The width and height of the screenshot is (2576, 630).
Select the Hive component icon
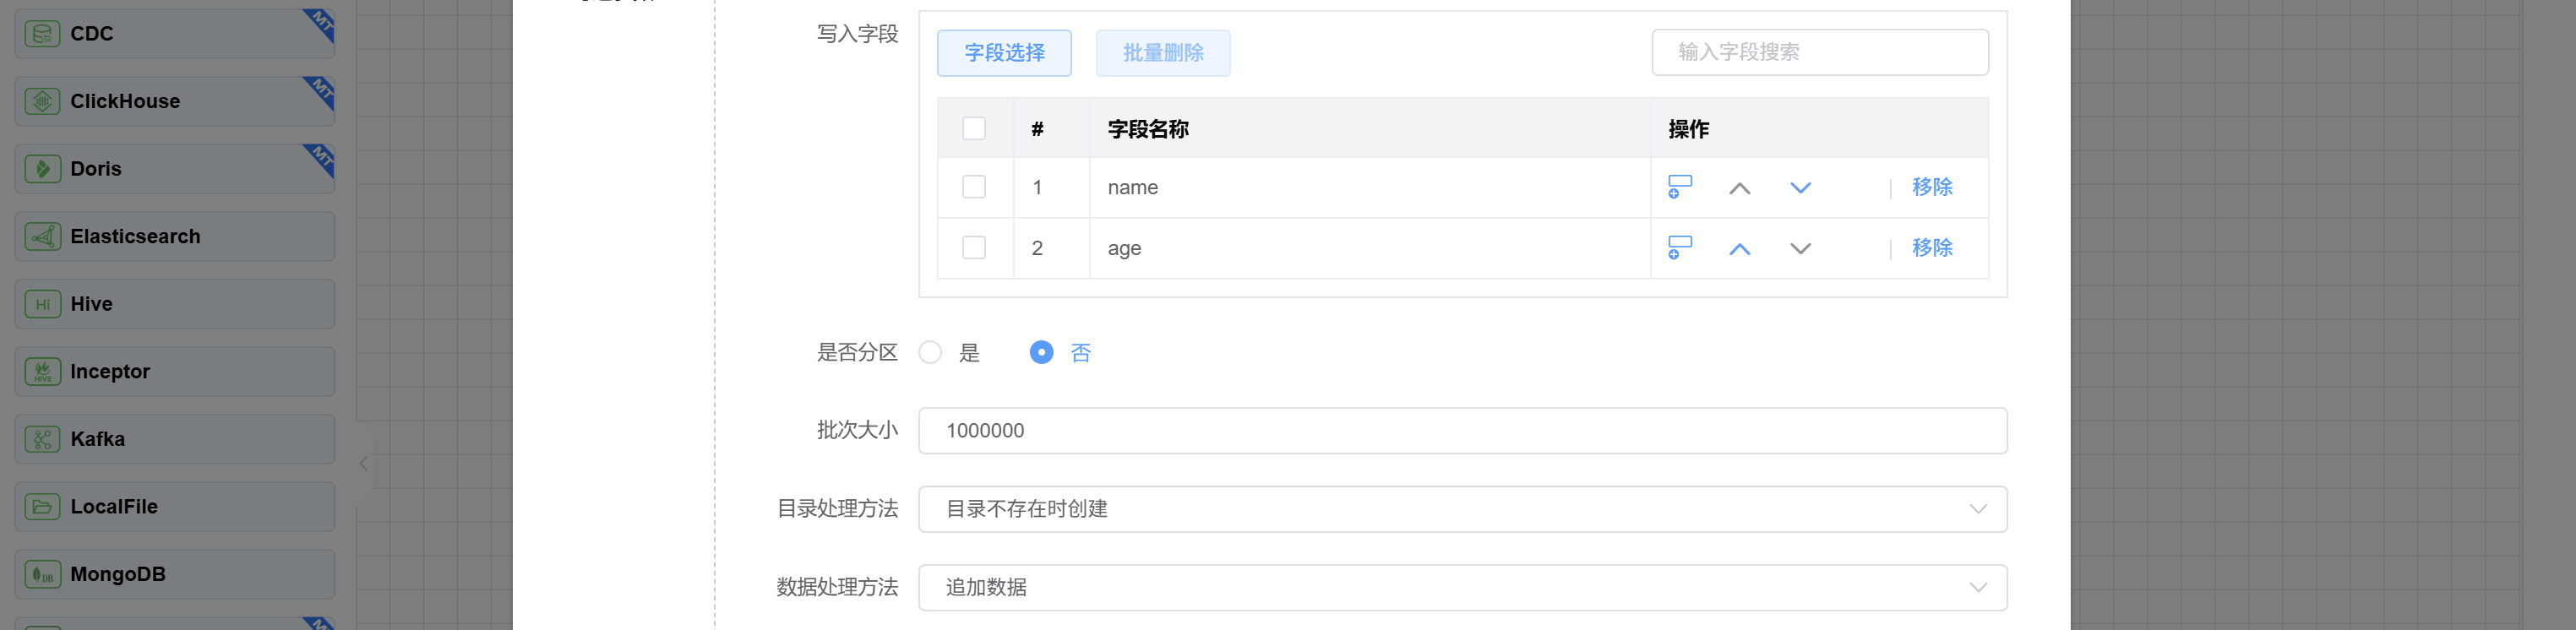click(42, 304)
